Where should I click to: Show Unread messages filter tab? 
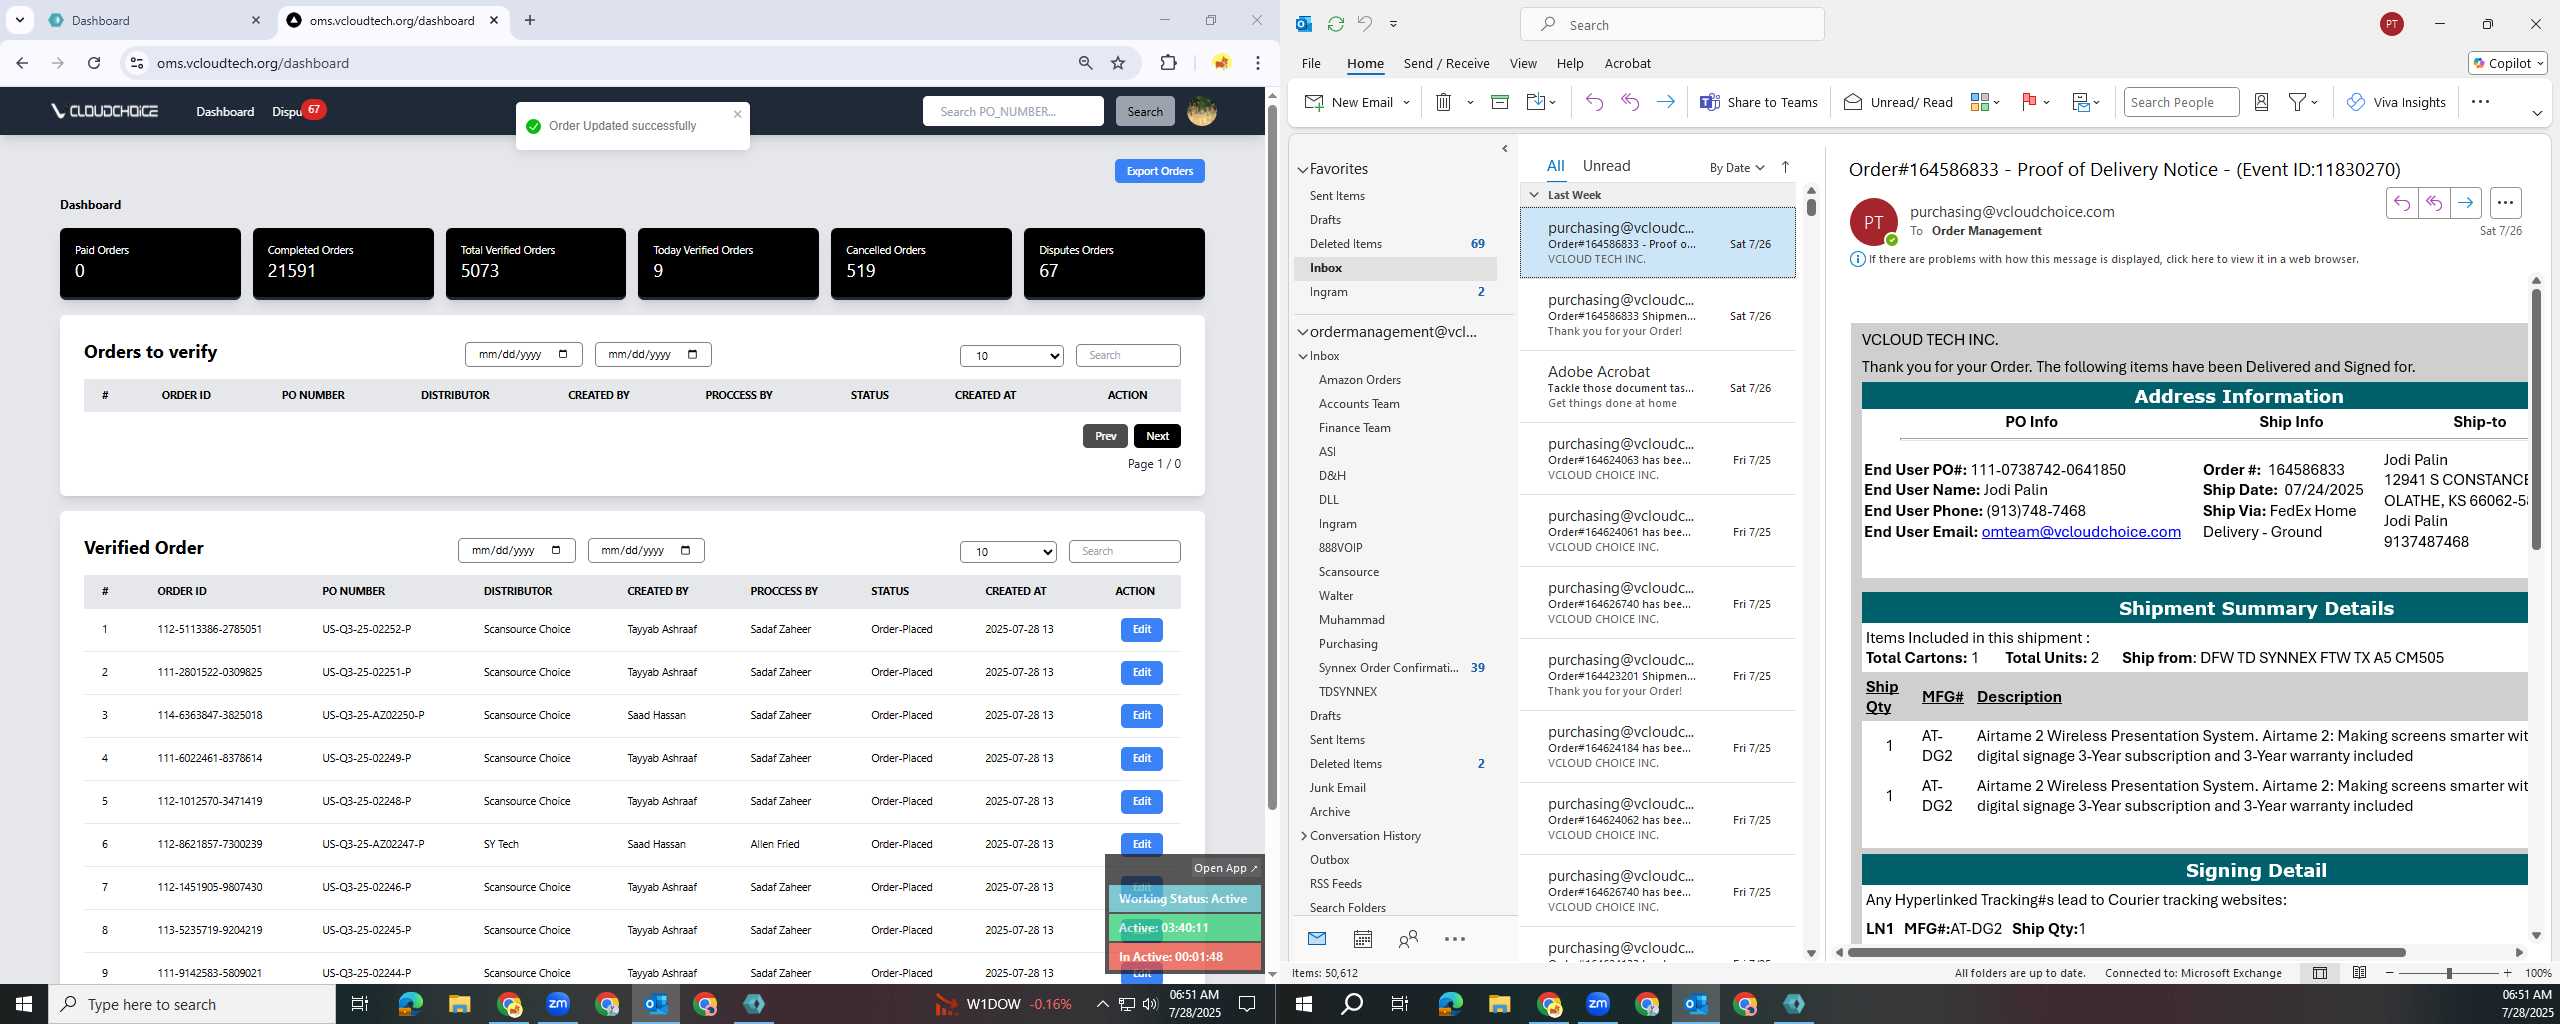coord(1606,166)
